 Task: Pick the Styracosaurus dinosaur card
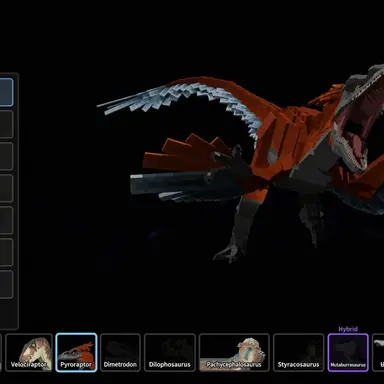298,352
